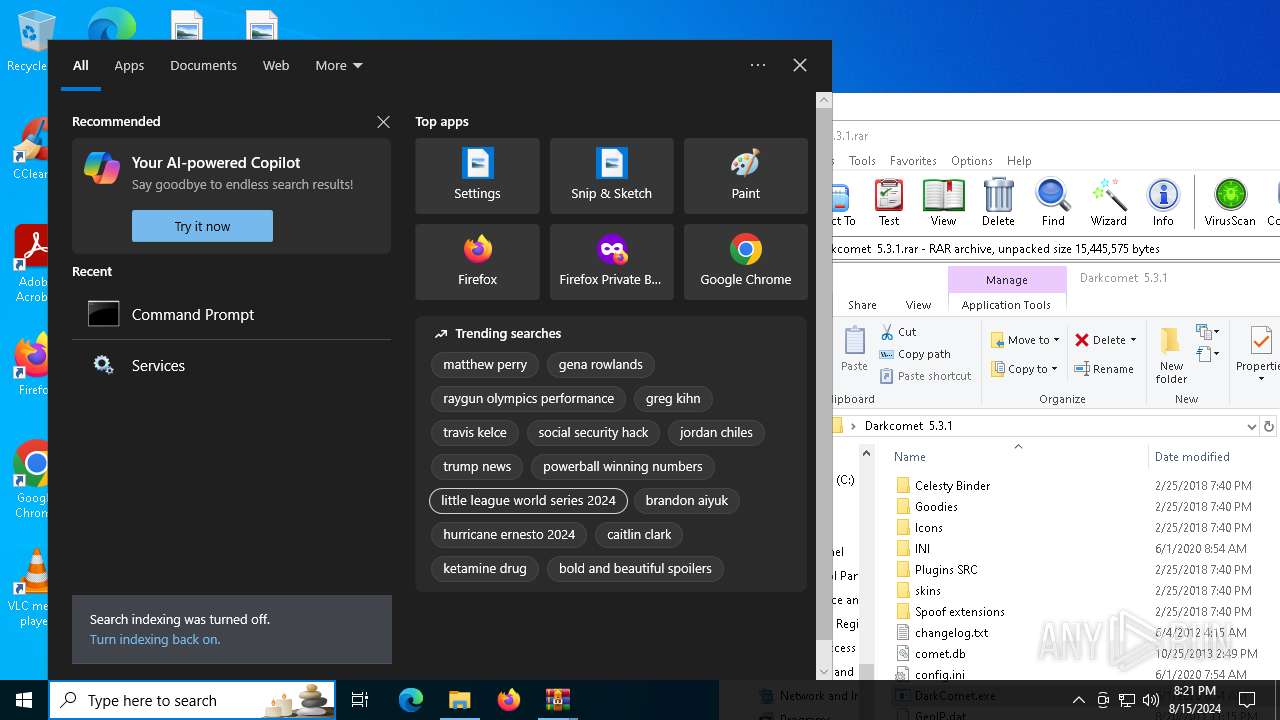The height and width of the screenshot is (720, 1280).
Task: Click Rename in Explorer ribbon
Action: coord(1104,369)
